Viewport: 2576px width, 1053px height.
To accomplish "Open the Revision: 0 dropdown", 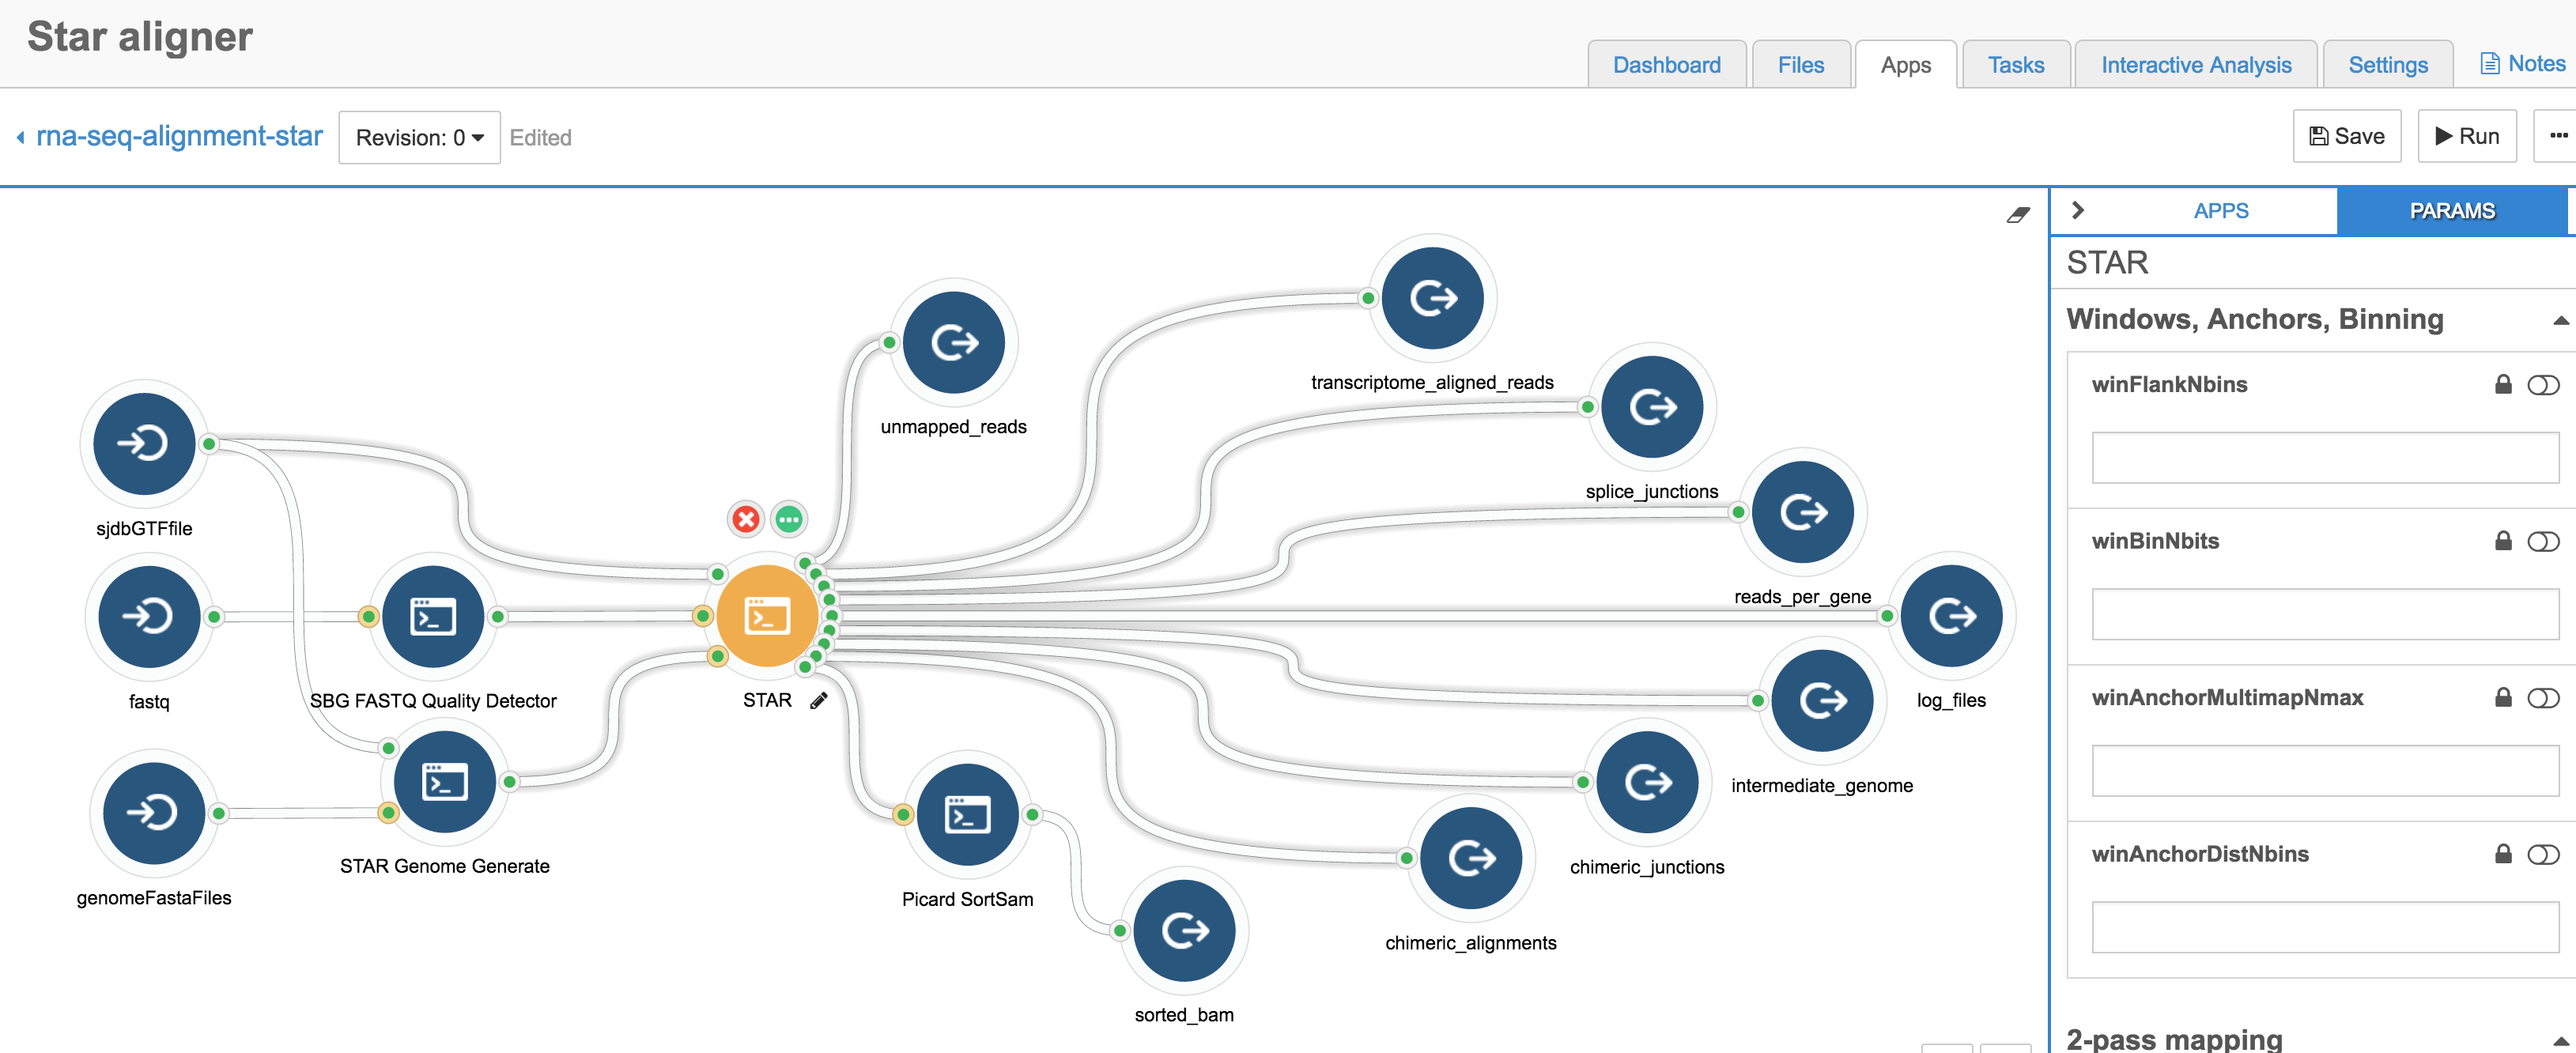I will point(419,137).
